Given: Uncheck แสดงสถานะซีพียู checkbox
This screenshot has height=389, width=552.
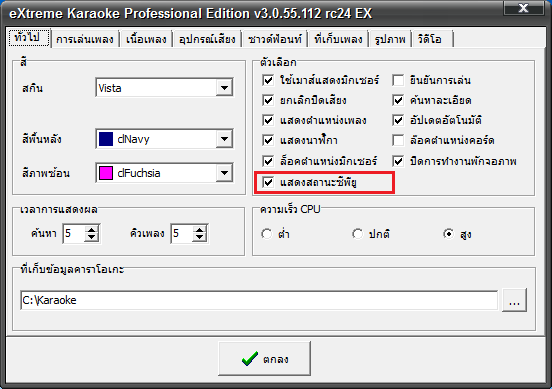Looking at the screenshot, I should click(268, 182).
